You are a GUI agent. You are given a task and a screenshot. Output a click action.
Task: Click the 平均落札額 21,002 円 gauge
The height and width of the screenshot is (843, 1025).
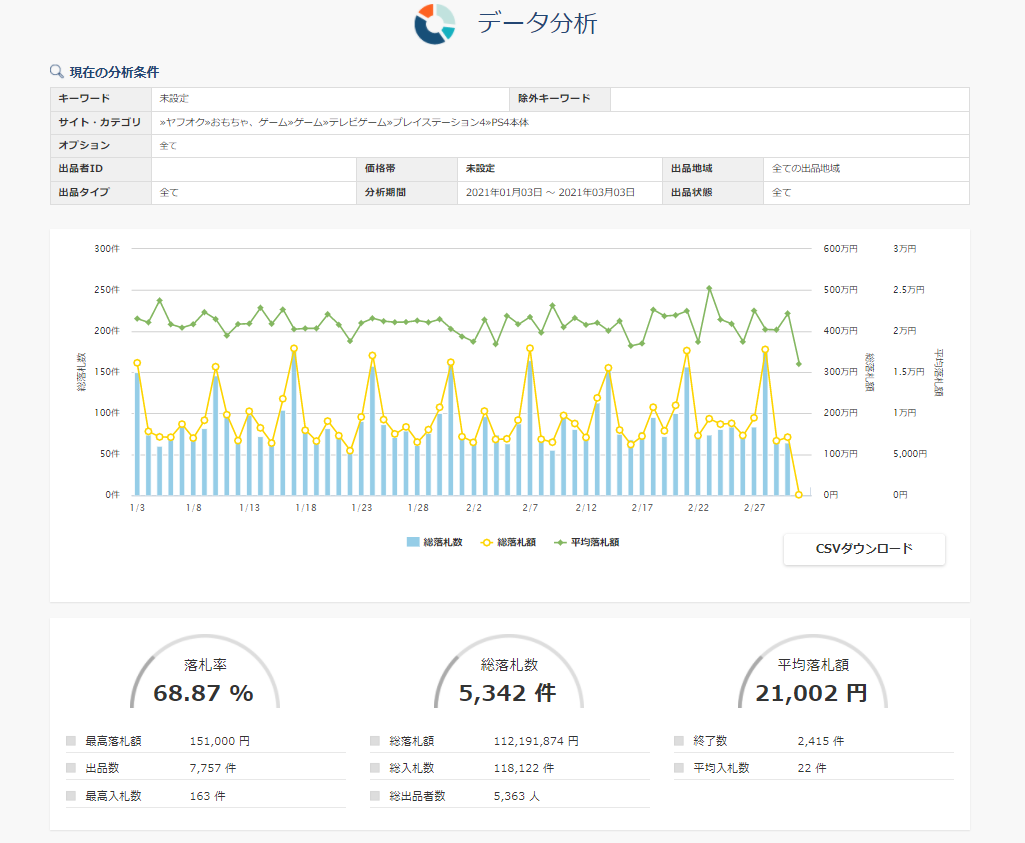coord(812,680)
